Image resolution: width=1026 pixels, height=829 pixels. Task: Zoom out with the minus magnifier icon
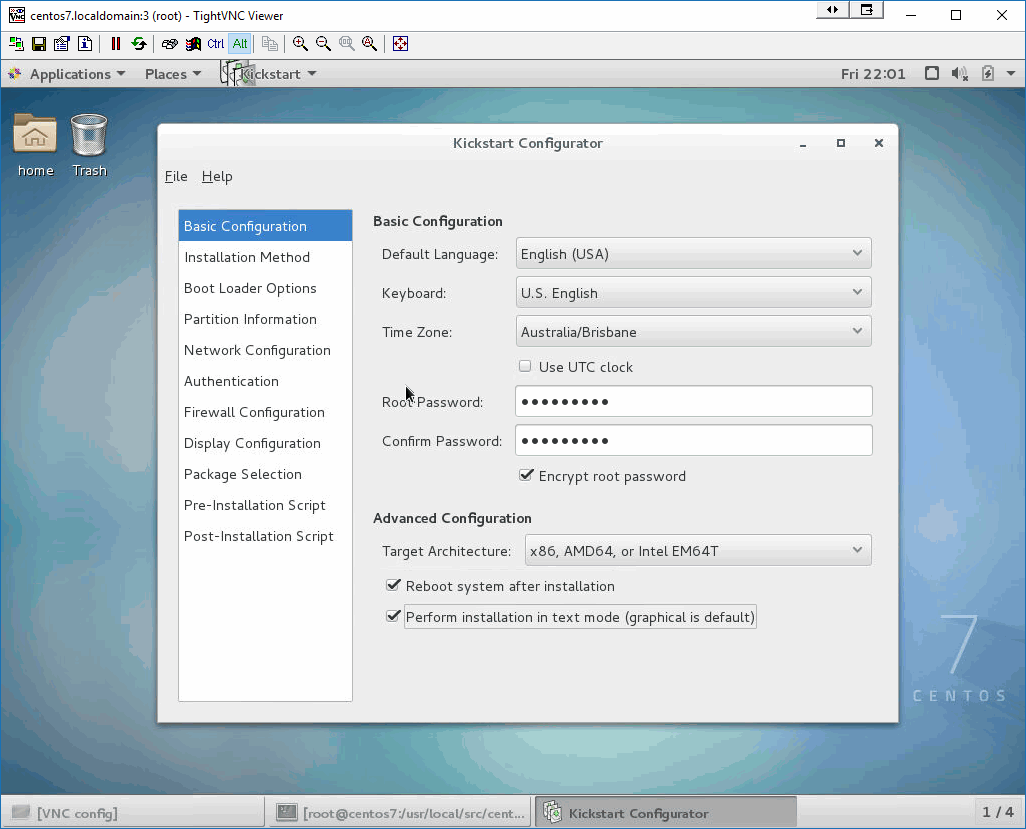tap(323, 44)
